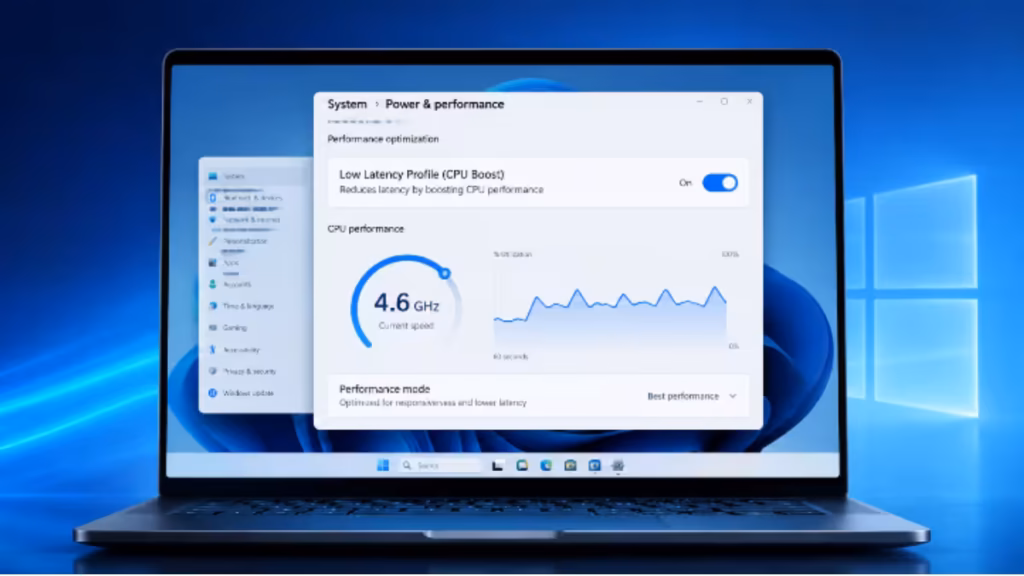
Task: Minimize the Power & performance window
Action: [699, 102]
